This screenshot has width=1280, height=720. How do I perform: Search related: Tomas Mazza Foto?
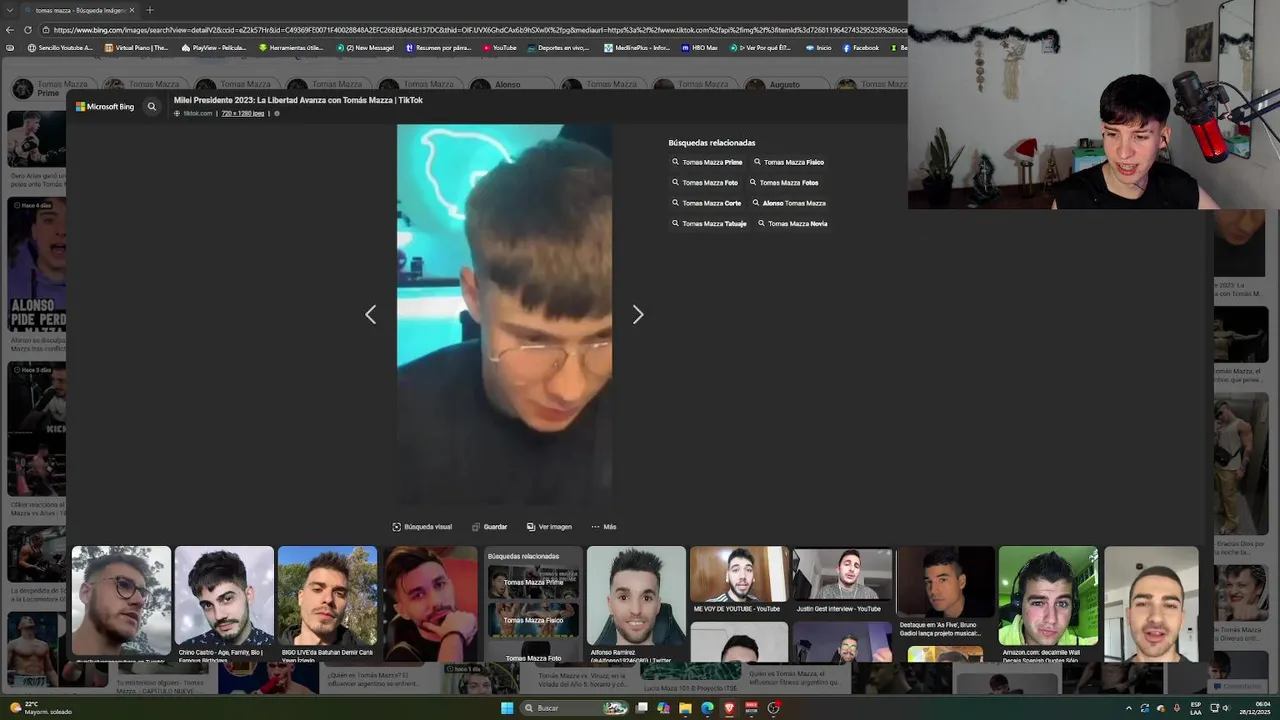(705, 183)
